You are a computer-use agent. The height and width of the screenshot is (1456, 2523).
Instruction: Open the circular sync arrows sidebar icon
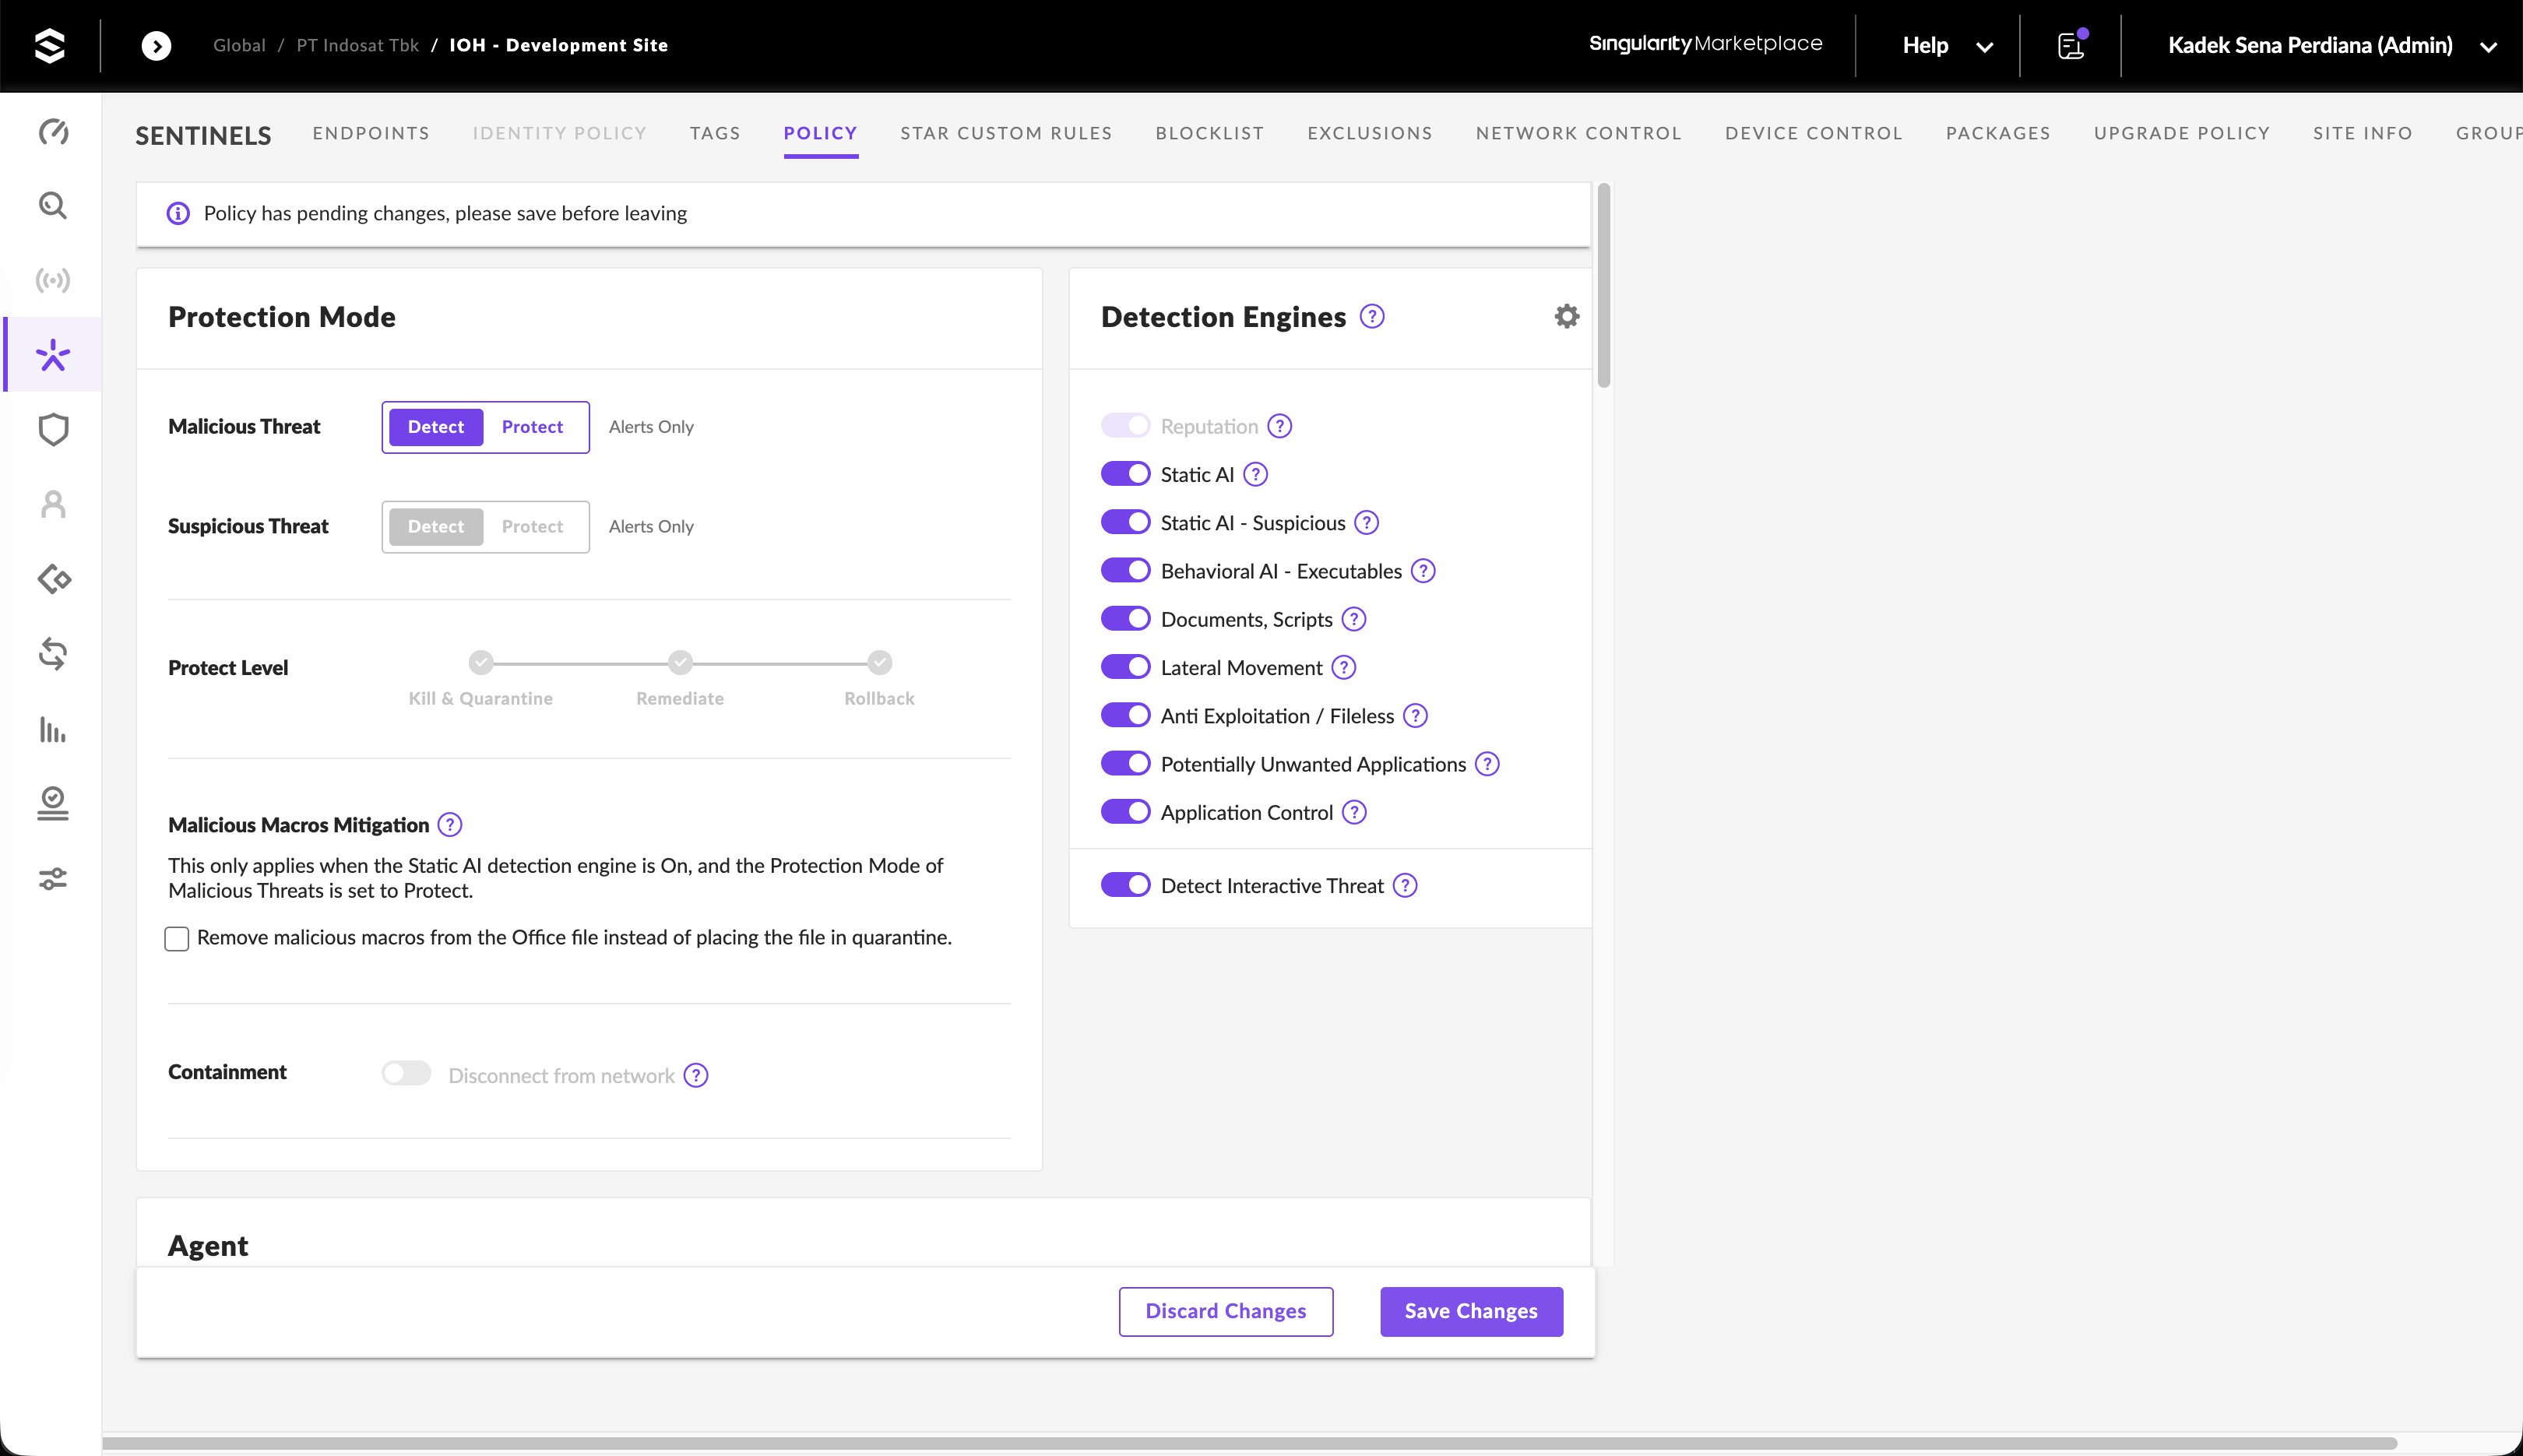click(x=53, y=654)
